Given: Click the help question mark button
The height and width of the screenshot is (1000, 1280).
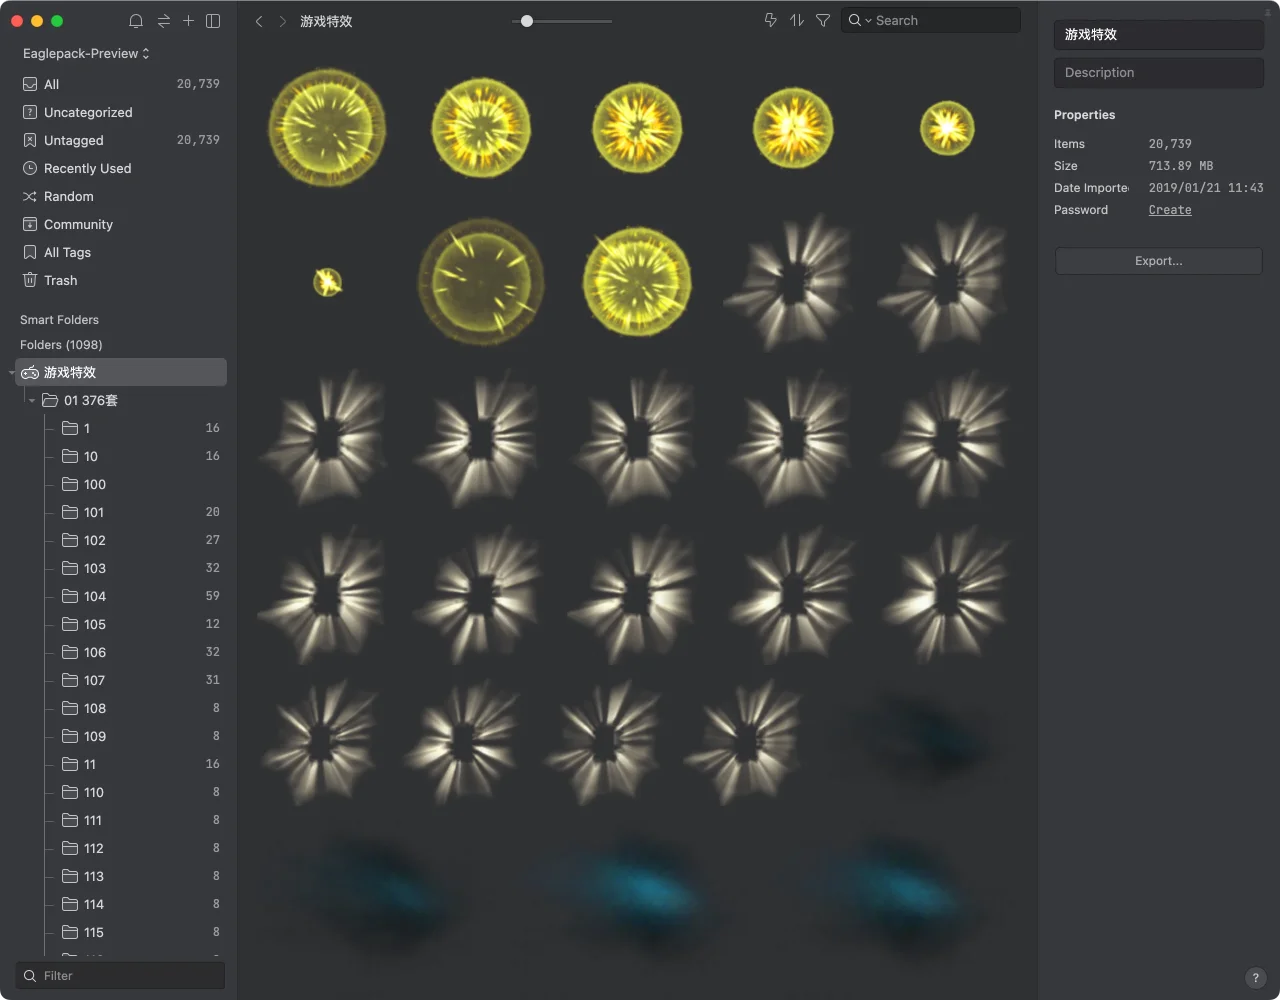Looking at the screenshot, I should click(1255, 978).
